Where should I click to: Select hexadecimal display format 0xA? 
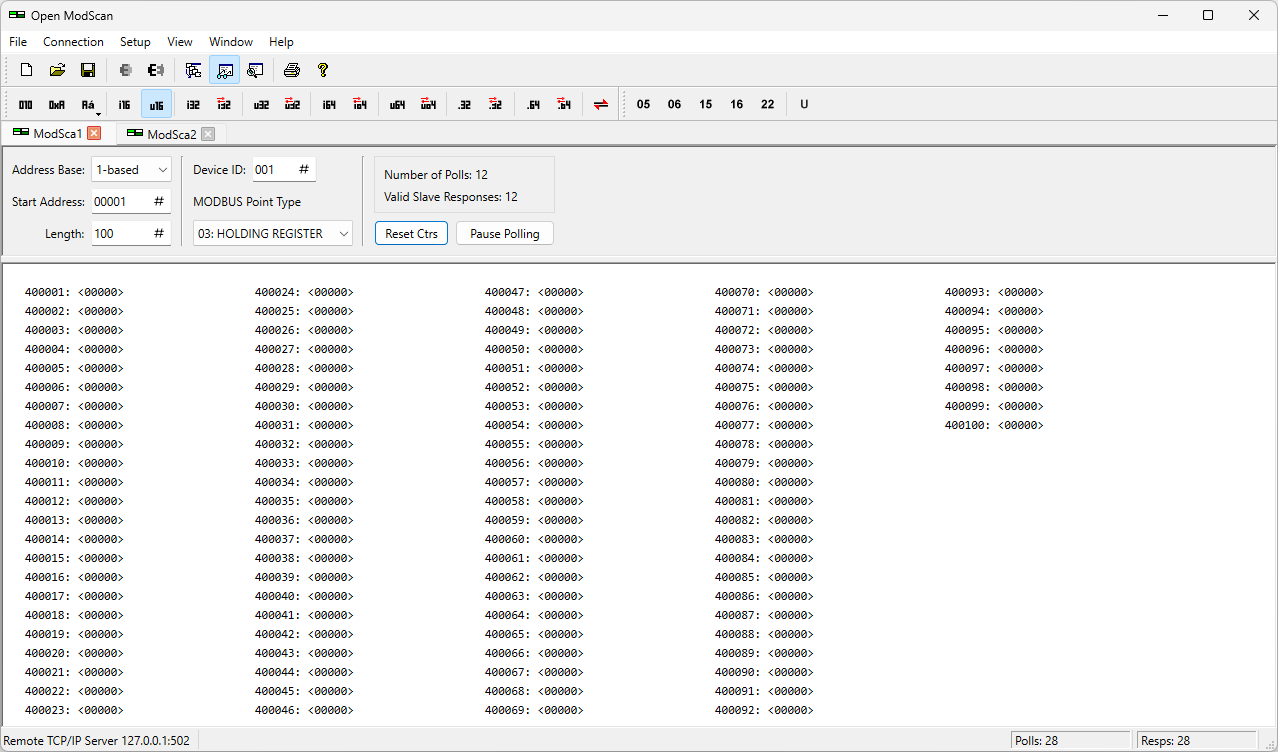coord(57,104)
